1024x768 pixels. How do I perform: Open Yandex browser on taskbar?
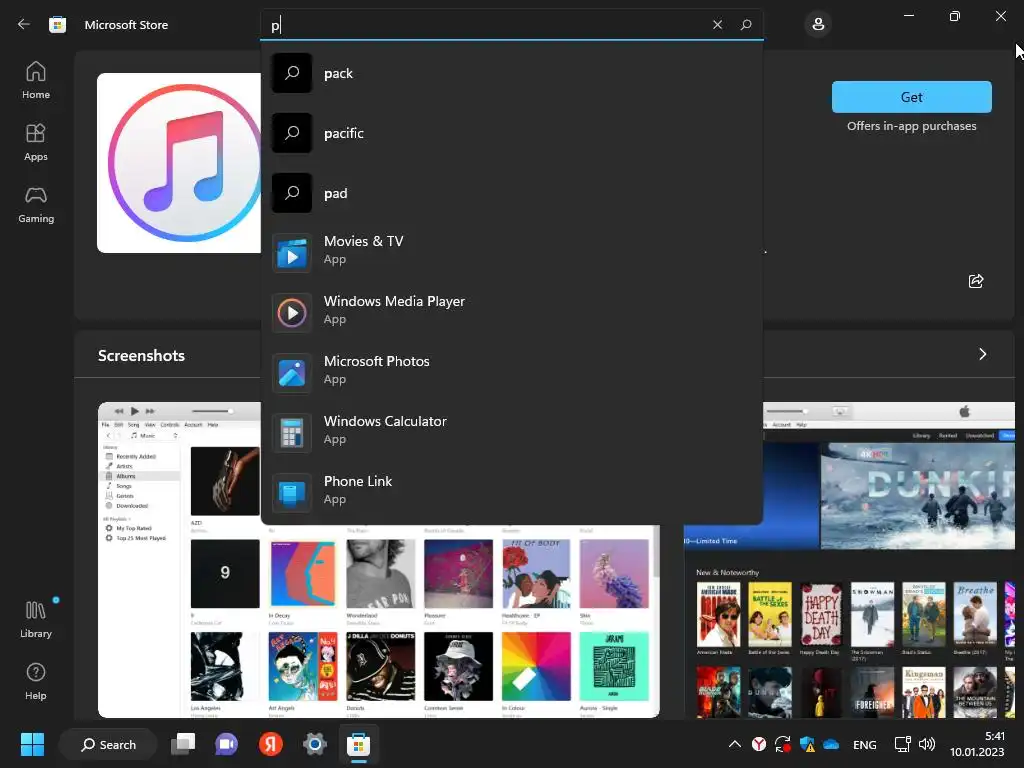pos(270,744)
